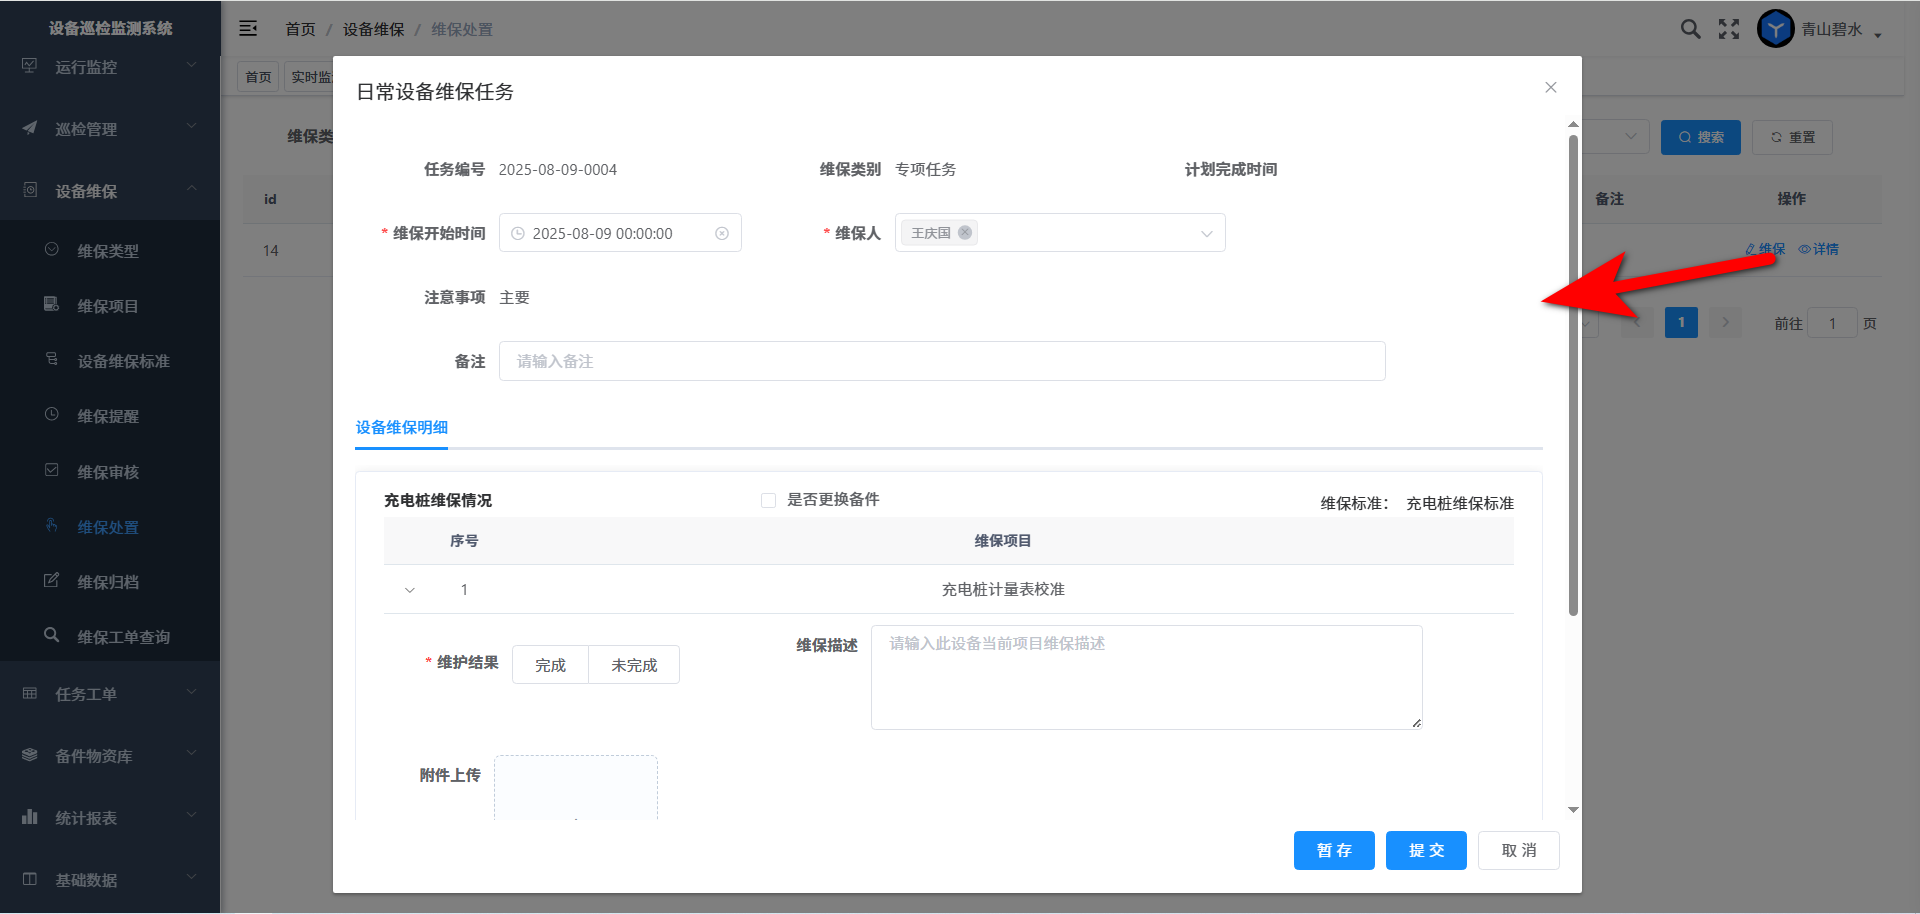Click the 提交 button
This screenshot has width=1920, height=914.
[1426, 850]
